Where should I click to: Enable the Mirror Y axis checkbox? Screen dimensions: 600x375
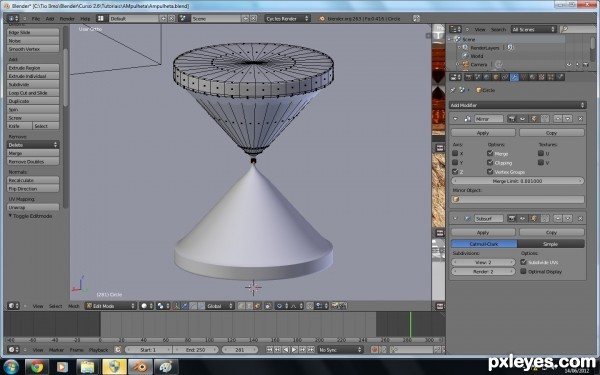[455, 162]
